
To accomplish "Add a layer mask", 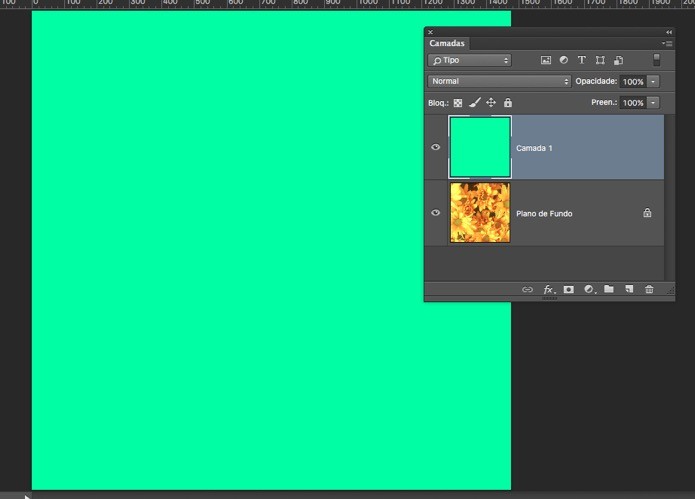I will point(568,289).
